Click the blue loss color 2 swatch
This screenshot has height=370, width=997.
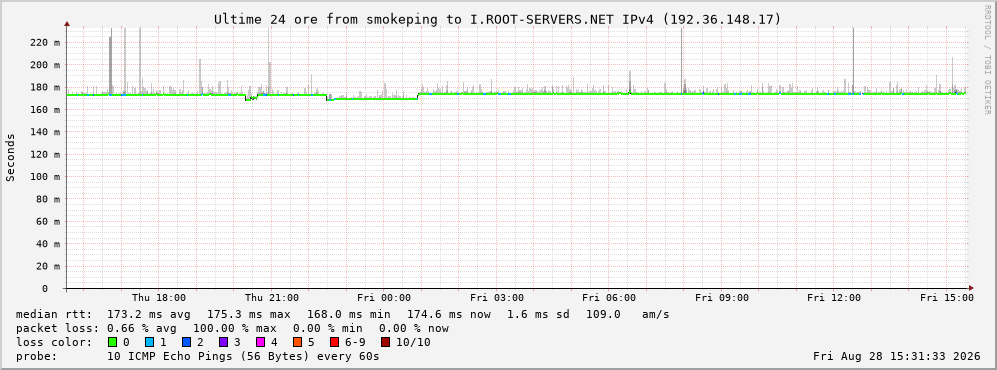coord(187,343)
